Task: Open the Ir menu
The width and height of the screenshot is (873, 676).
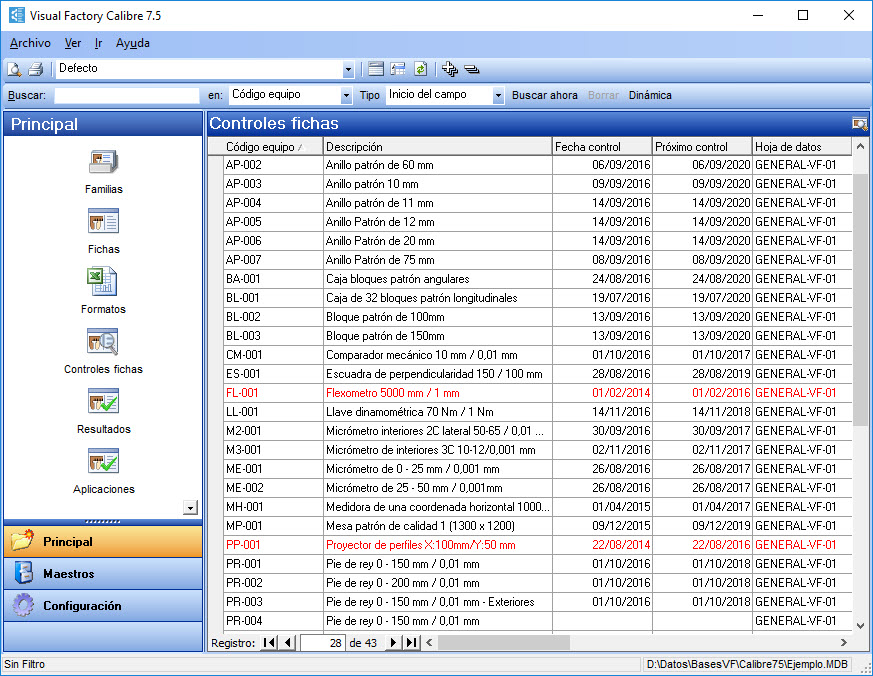Action: tap(98, 43)
